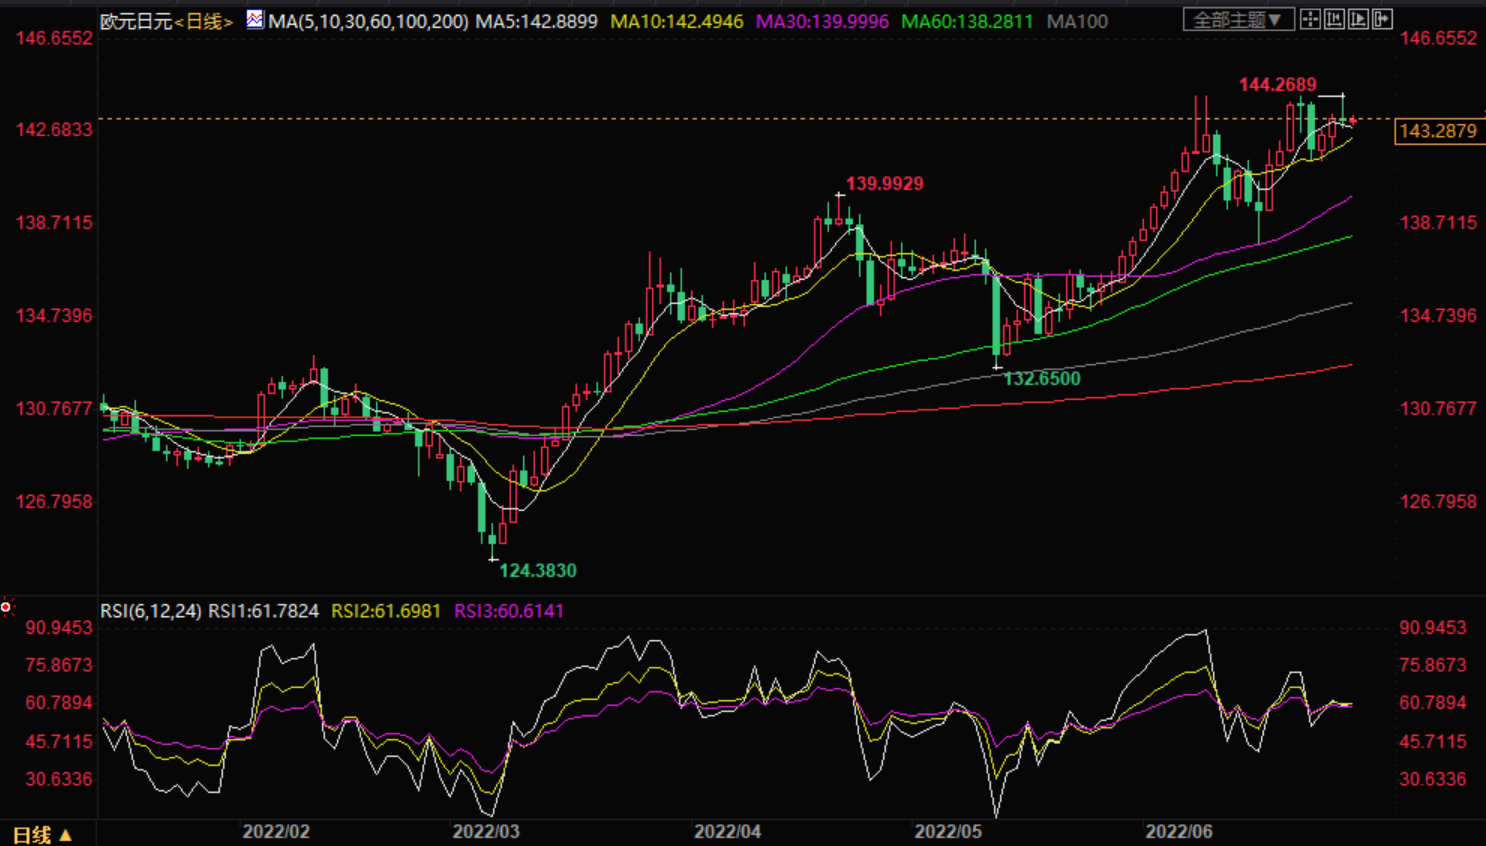Click the left axis value 130.7677
This screenshot has width=1486, height=846.
click(x=54, y=409)
